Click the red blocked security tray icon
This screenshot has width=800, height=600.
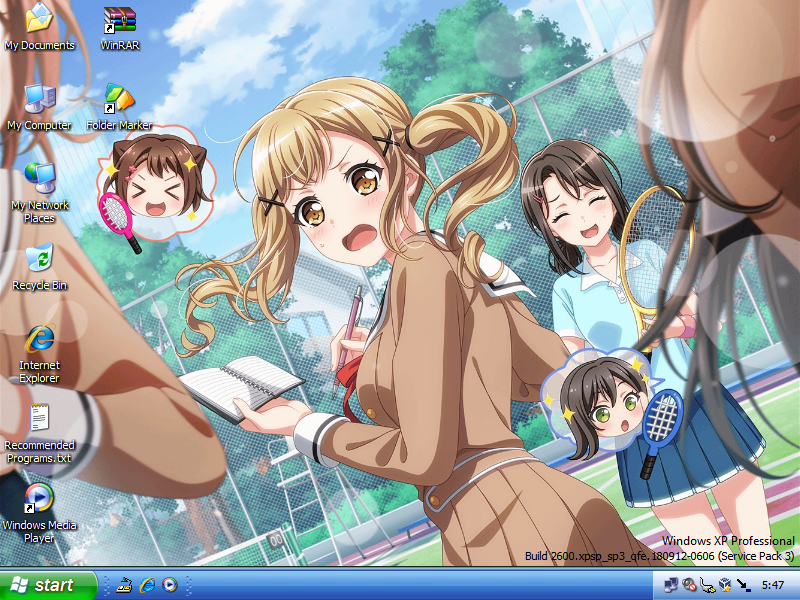tap(689, 585)
